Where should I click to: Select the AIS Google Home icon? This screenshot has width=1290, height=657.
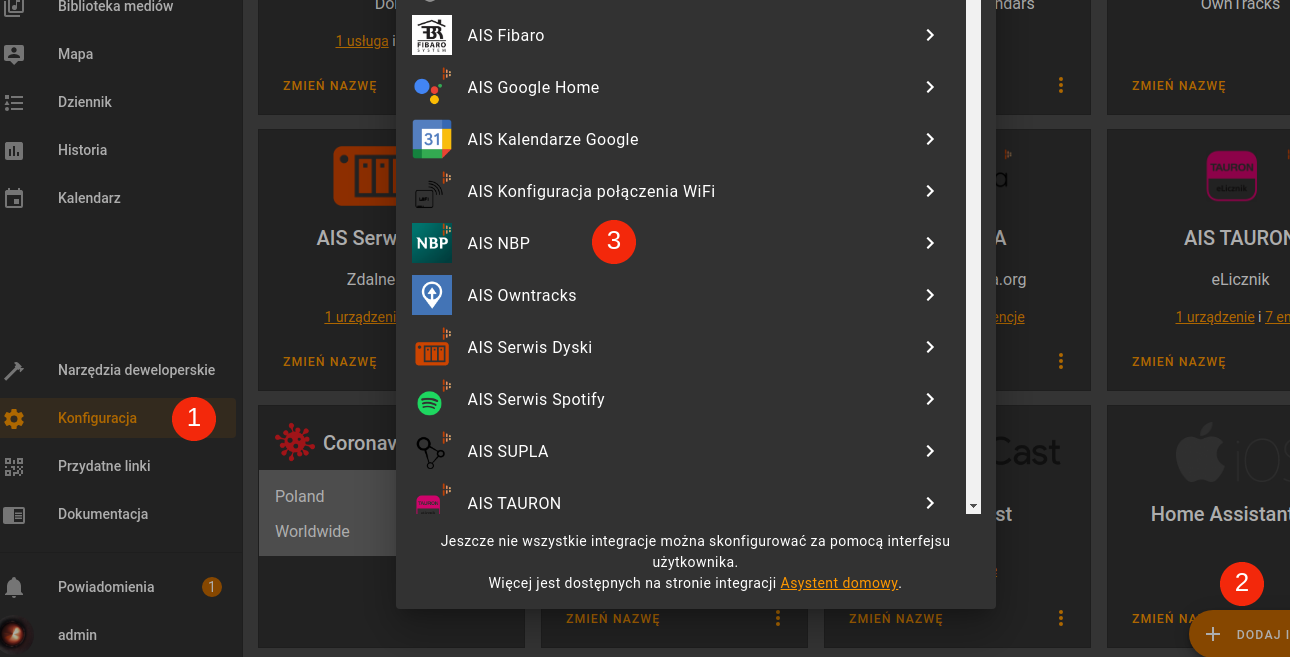432,87
